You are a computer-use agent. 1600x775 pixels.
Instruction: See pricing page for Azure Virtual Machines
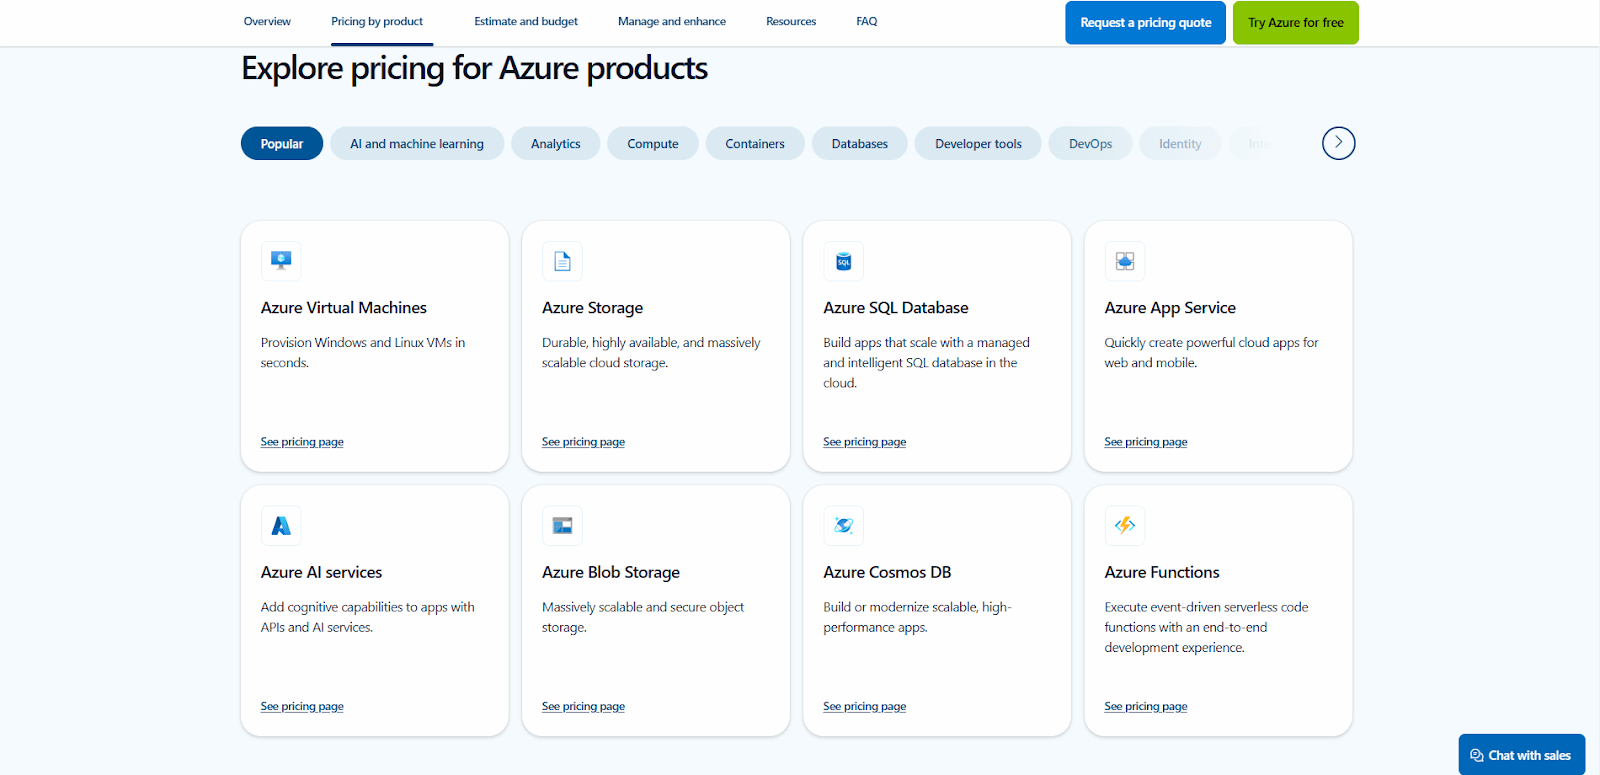(x=302, y=442)
